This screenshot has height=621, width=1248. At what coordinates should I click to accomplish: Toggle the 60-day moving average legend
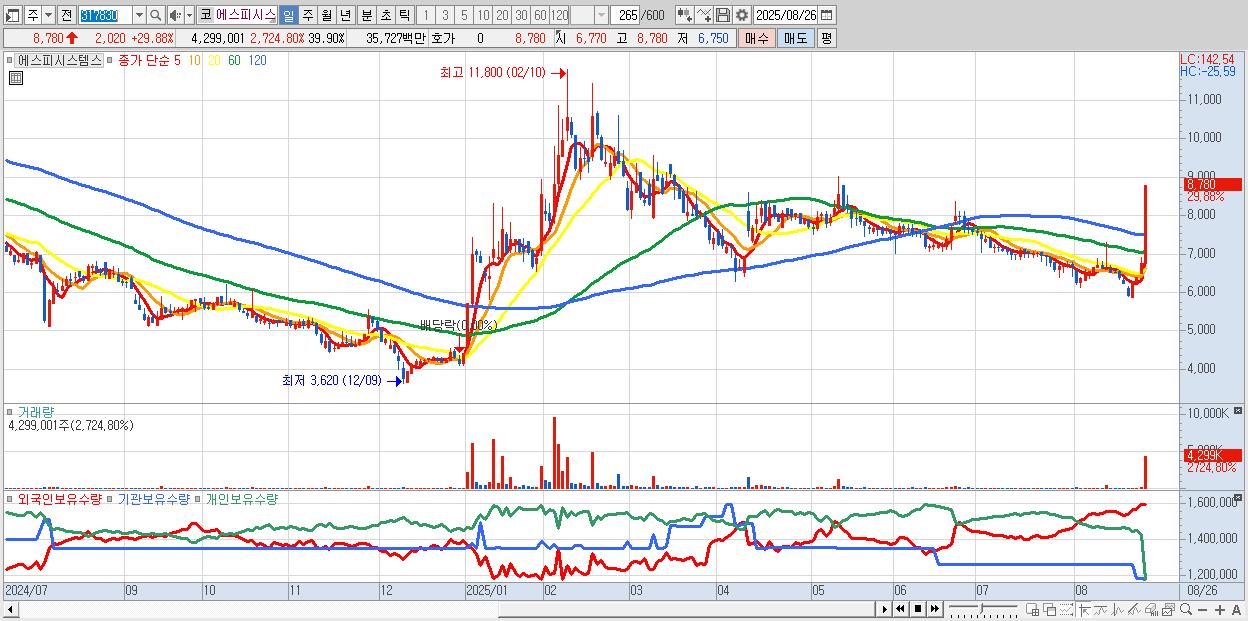tap(234, 61)
